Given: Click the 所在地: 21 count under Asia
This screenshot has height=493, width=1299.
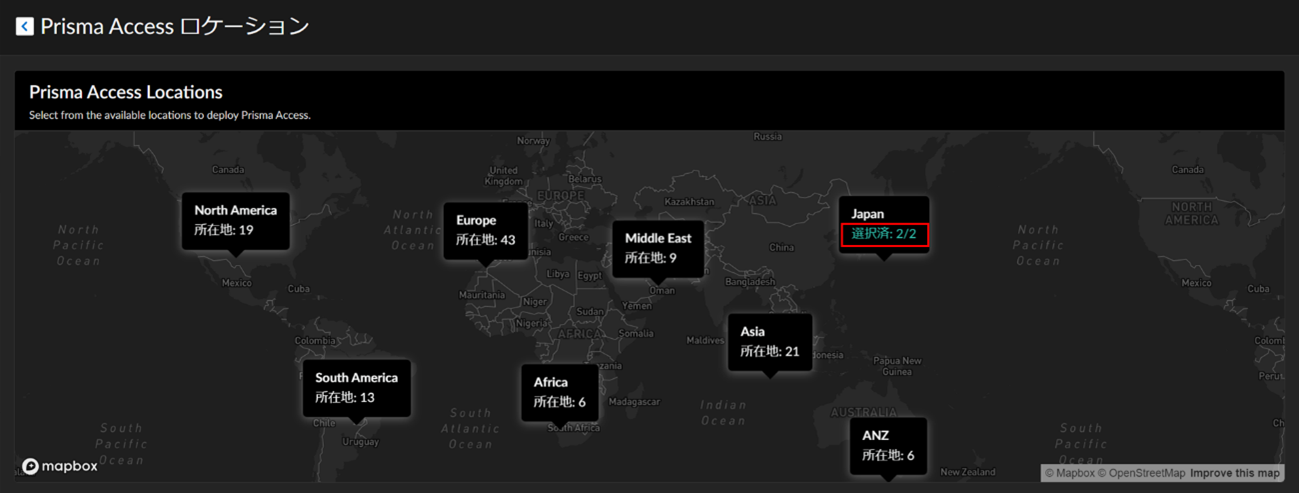Looking at the screenshot, I should (770, 351).
